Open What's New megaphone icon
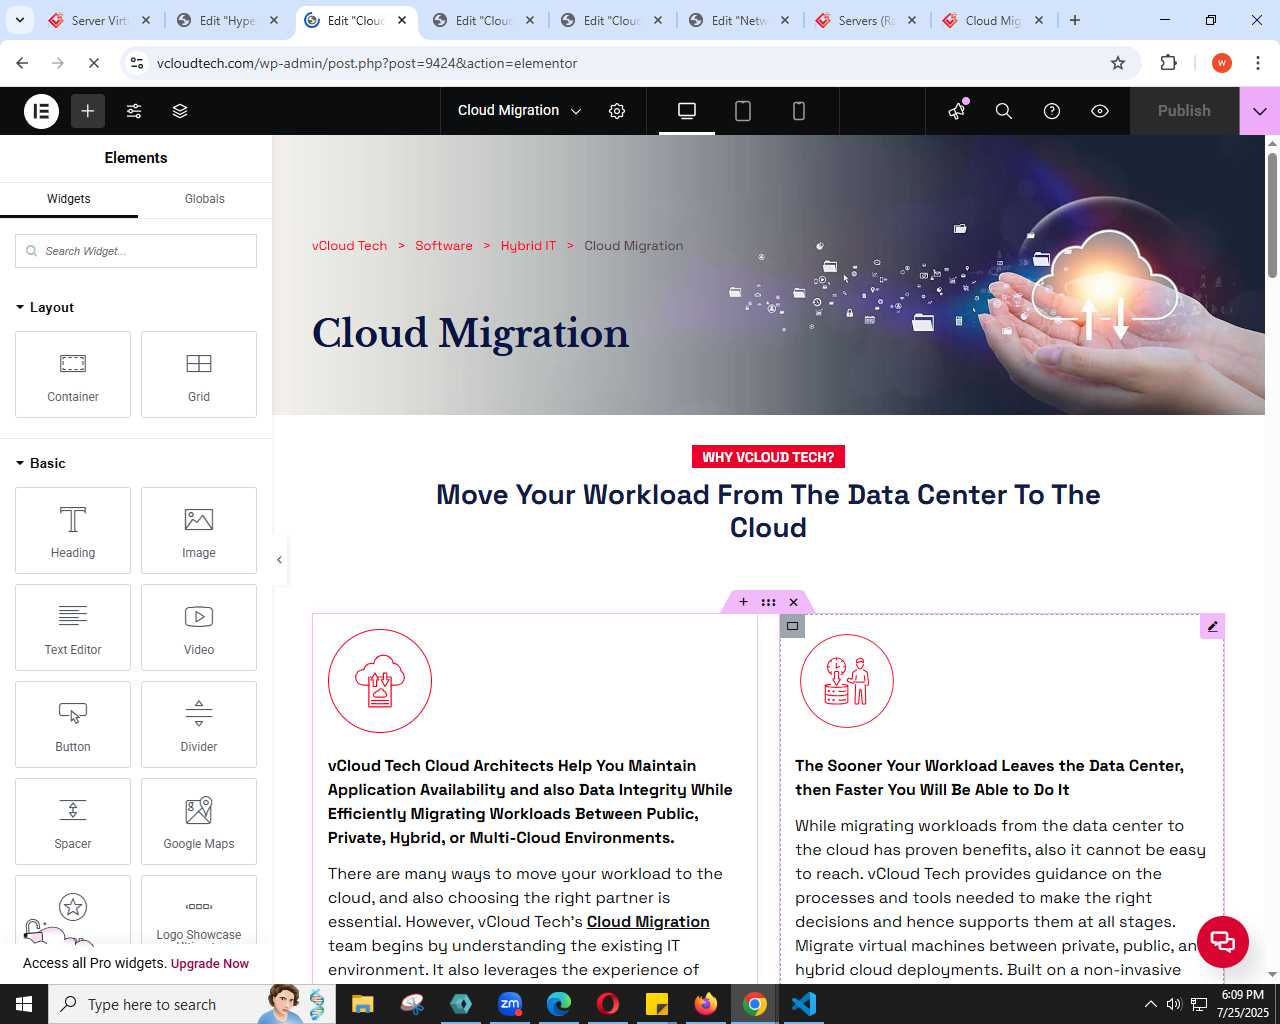The image size is (1280, 1024). click(x=957, y=111)
